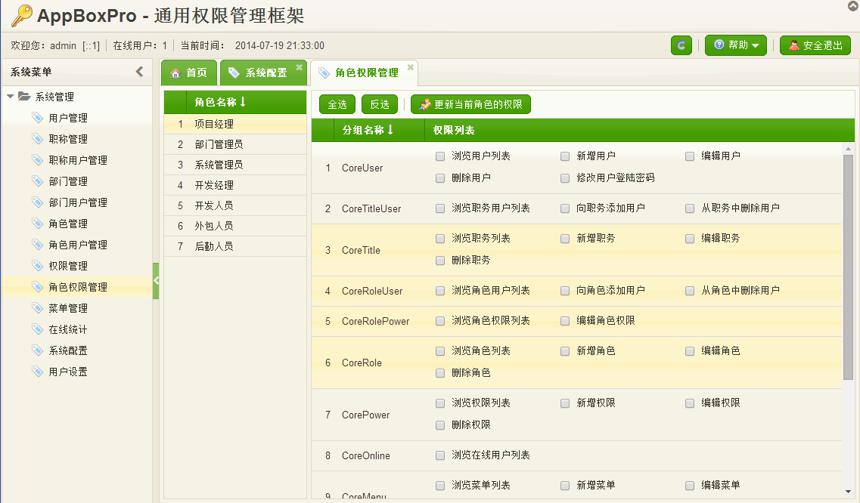Click the home icon on the 首页 tab
Screen dimensions: 860x503
click(175, 73)
